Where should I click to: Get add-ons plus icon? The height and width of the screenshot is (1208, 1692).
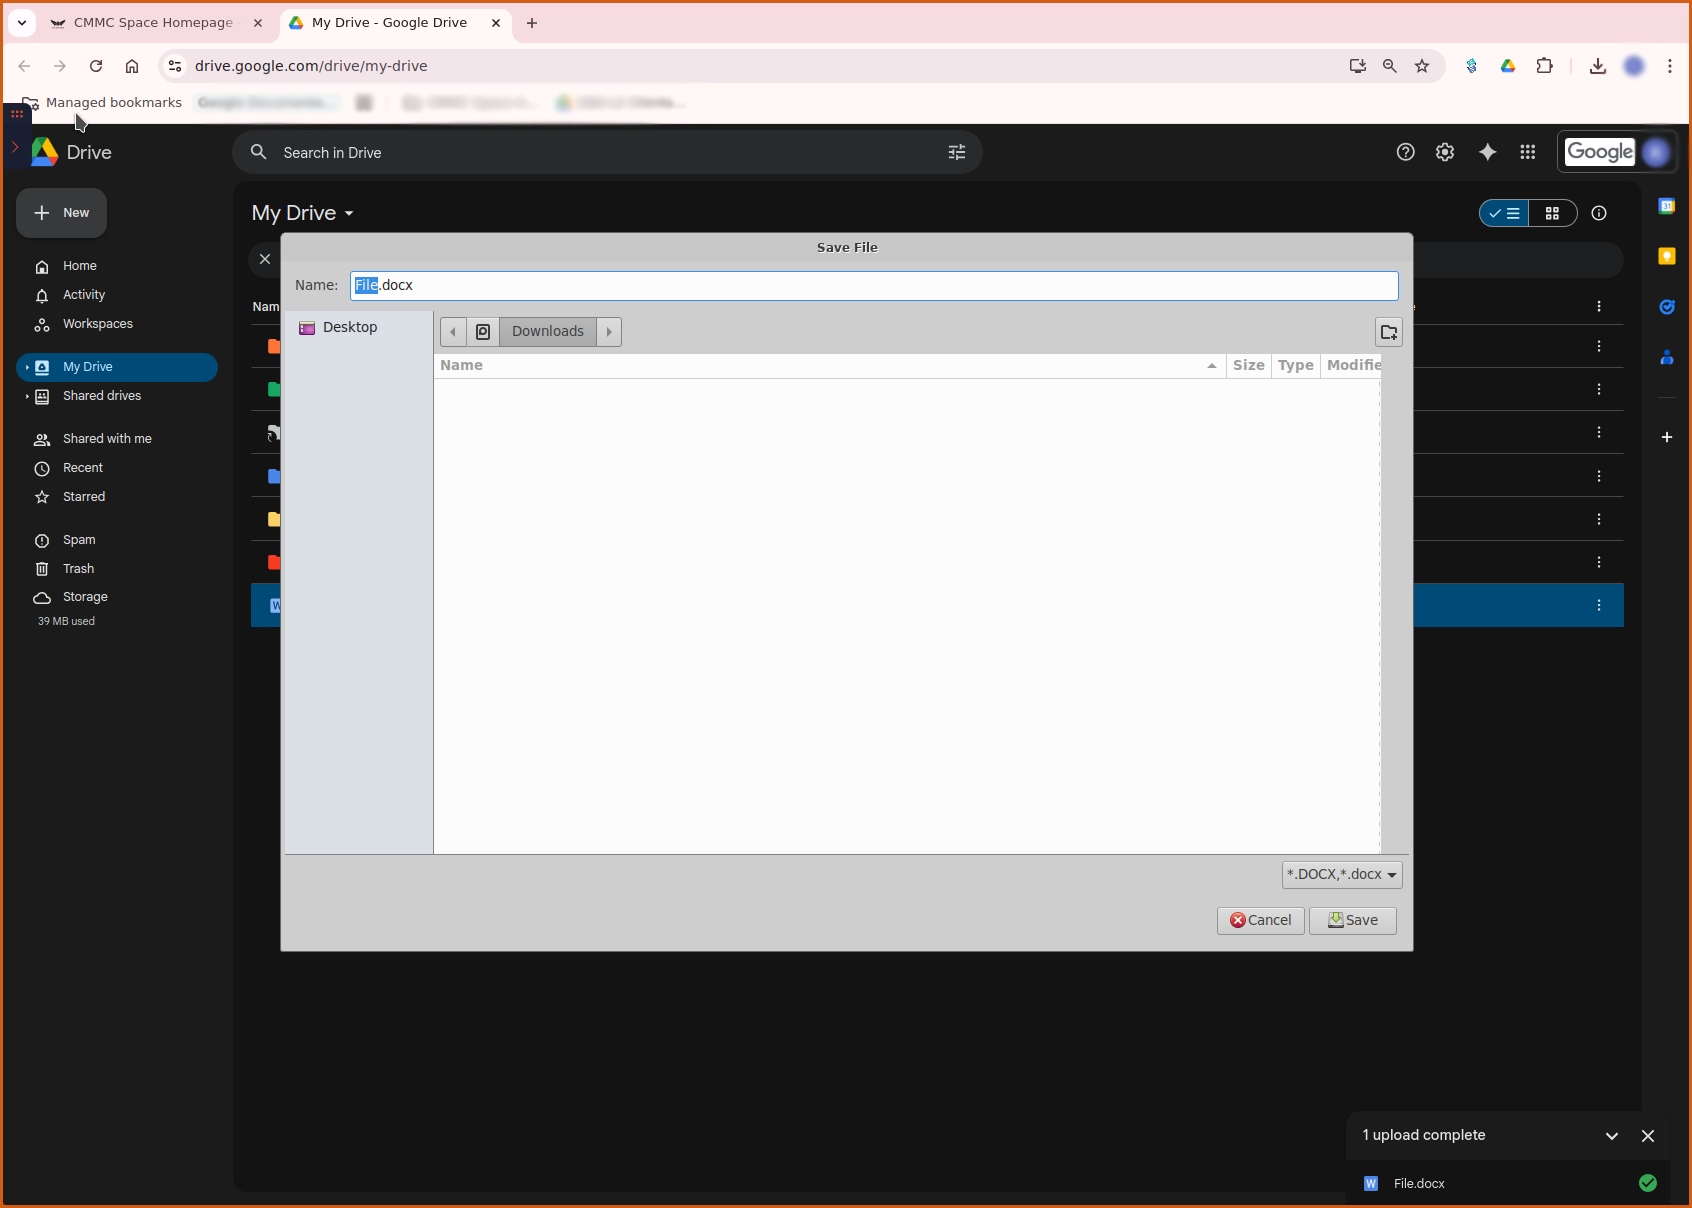(1667, 437)
